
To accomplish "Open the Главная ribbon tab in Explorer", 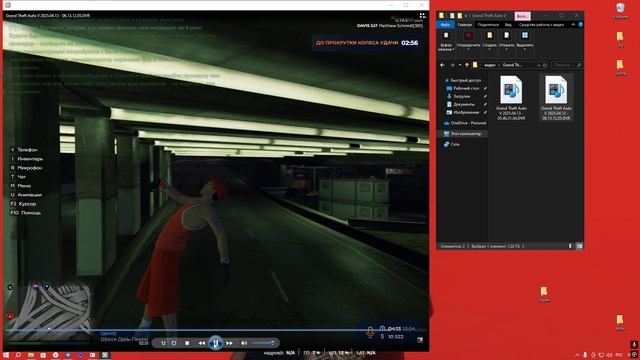I will [464, 25].
